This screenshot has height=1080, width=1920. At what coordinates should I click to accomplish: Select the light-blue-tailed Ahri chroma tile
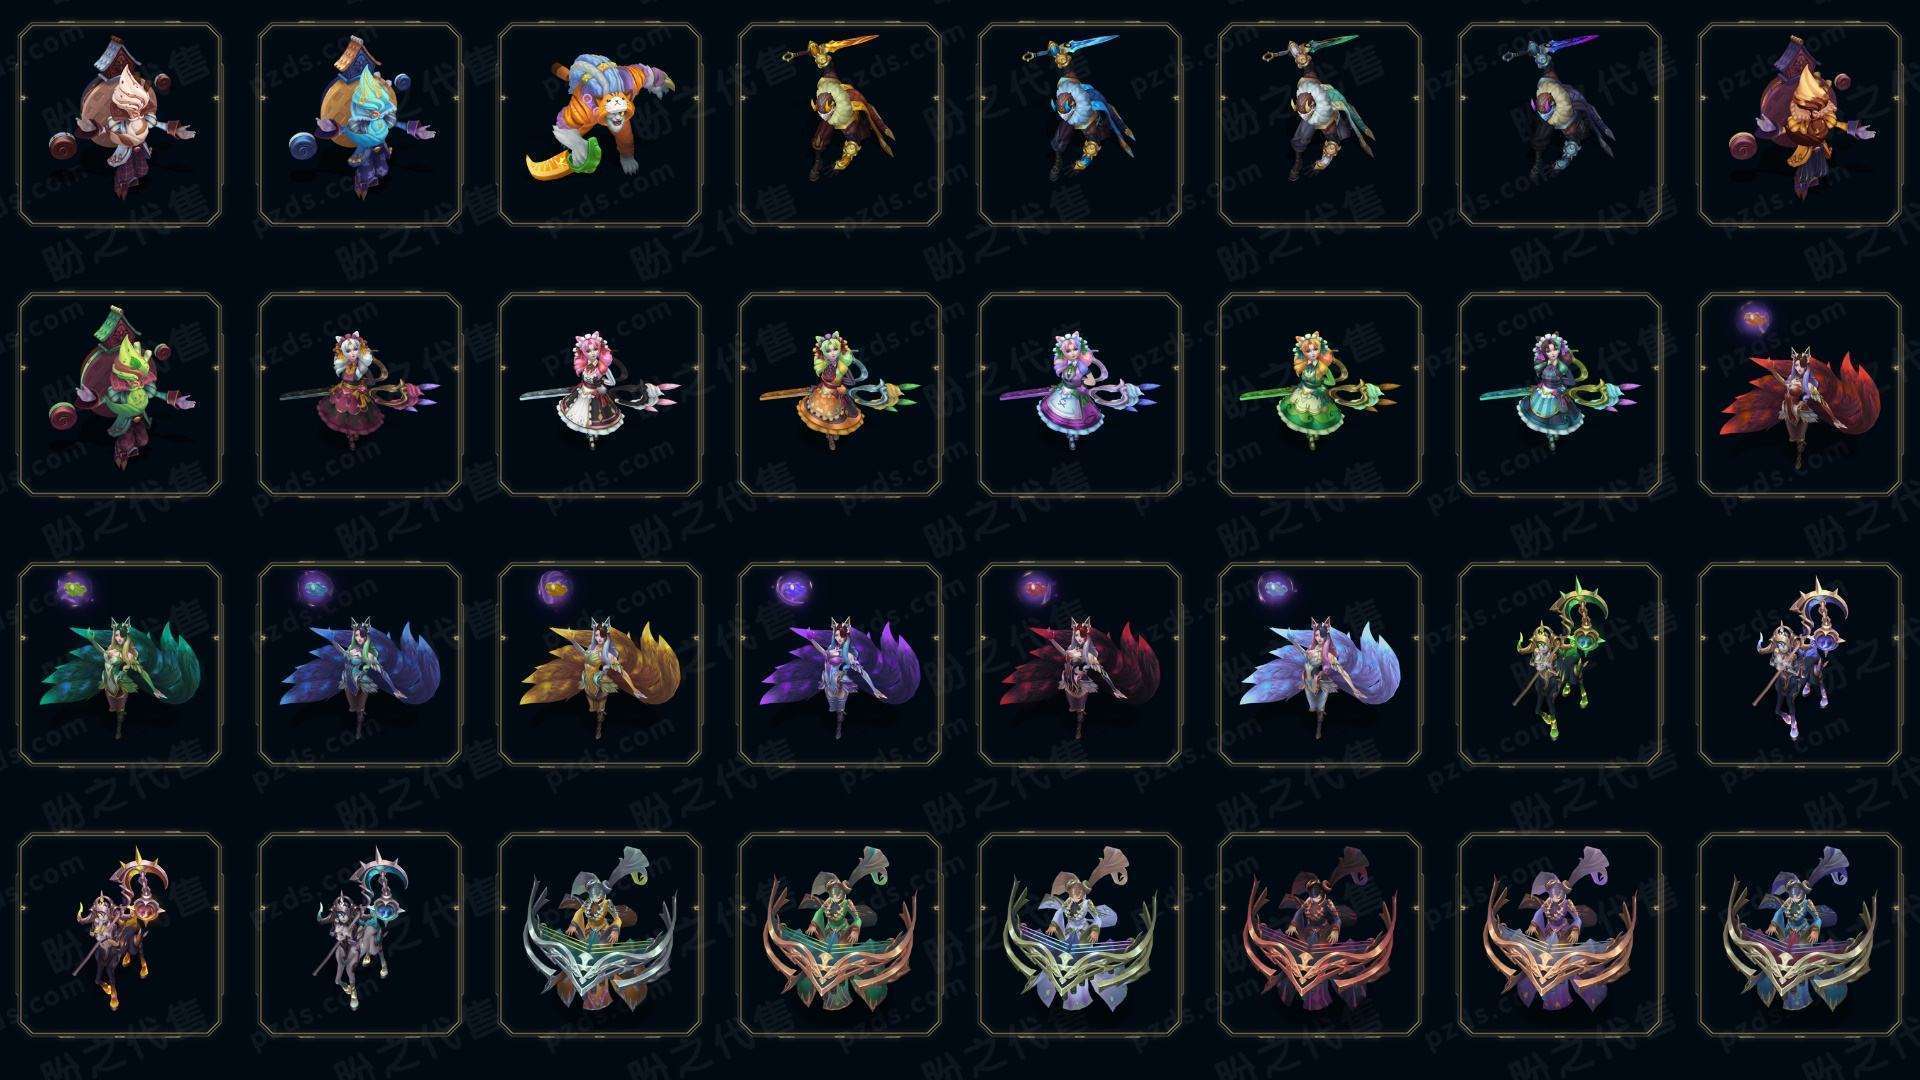pos(1320,664)
